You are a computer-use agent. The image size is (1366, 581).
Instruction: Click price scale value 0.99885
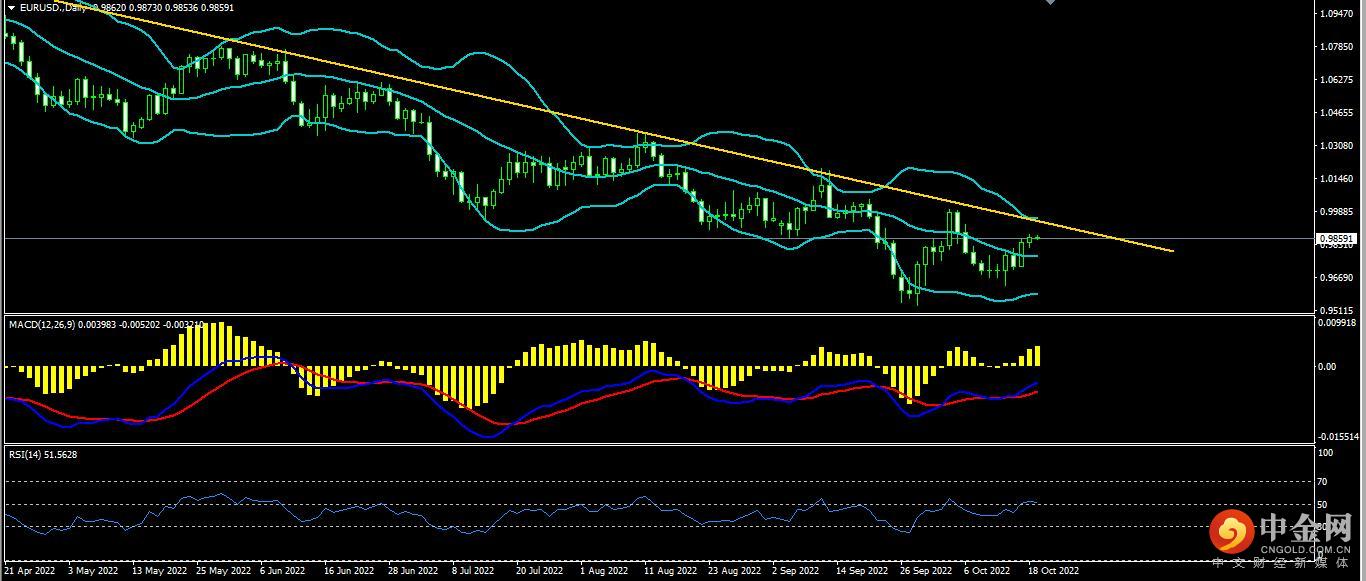point(1337,212)
